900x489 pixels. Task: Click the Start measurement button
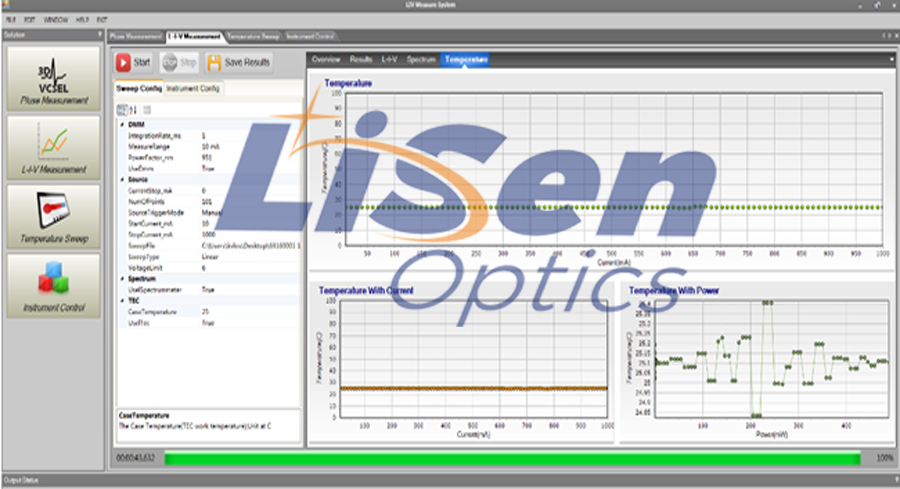tap(133, 63)
